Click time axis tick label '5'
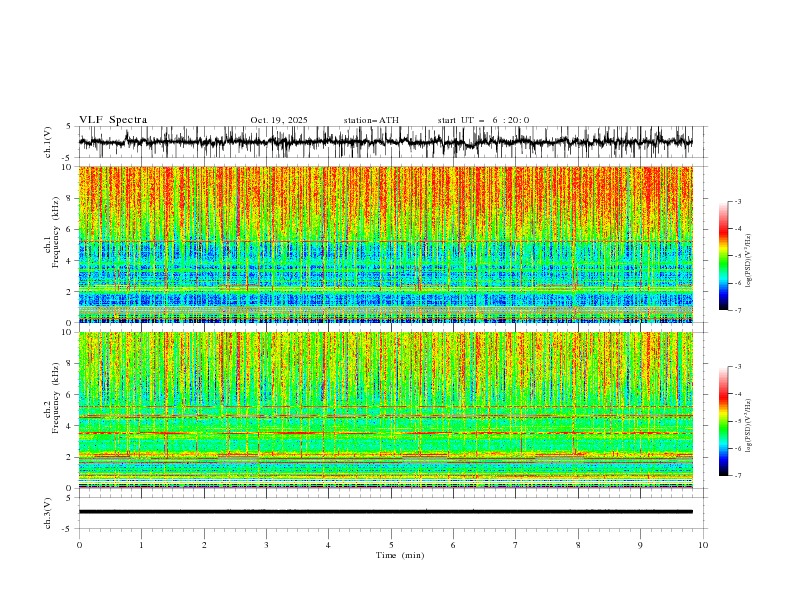This screenshot has width=792, height=612. pos(391,545)
